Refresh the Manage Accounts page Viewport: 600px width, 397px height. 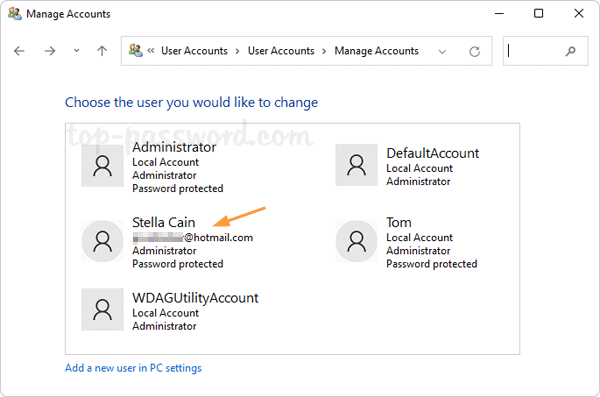[x=474, y=51]
